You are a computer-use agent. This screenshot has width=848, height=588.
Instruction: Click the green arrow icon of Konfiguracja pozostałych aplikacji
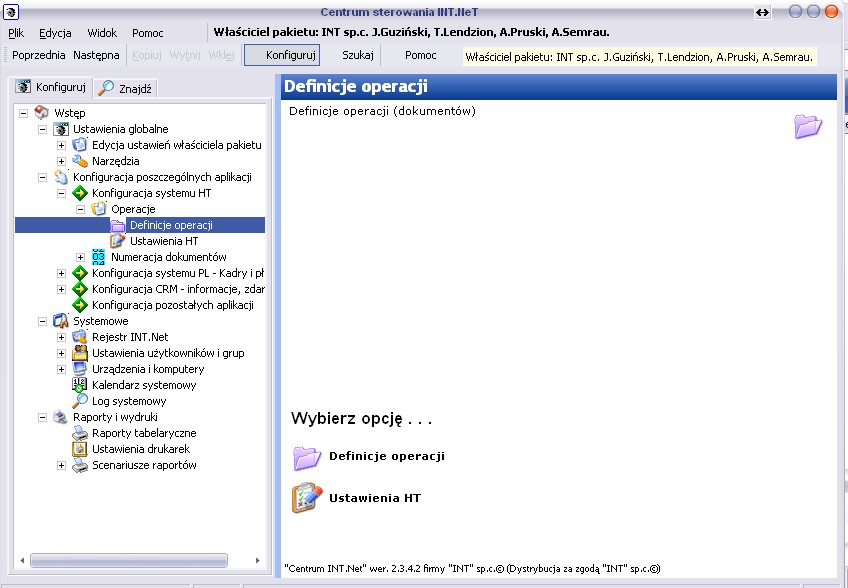[80, 305]
